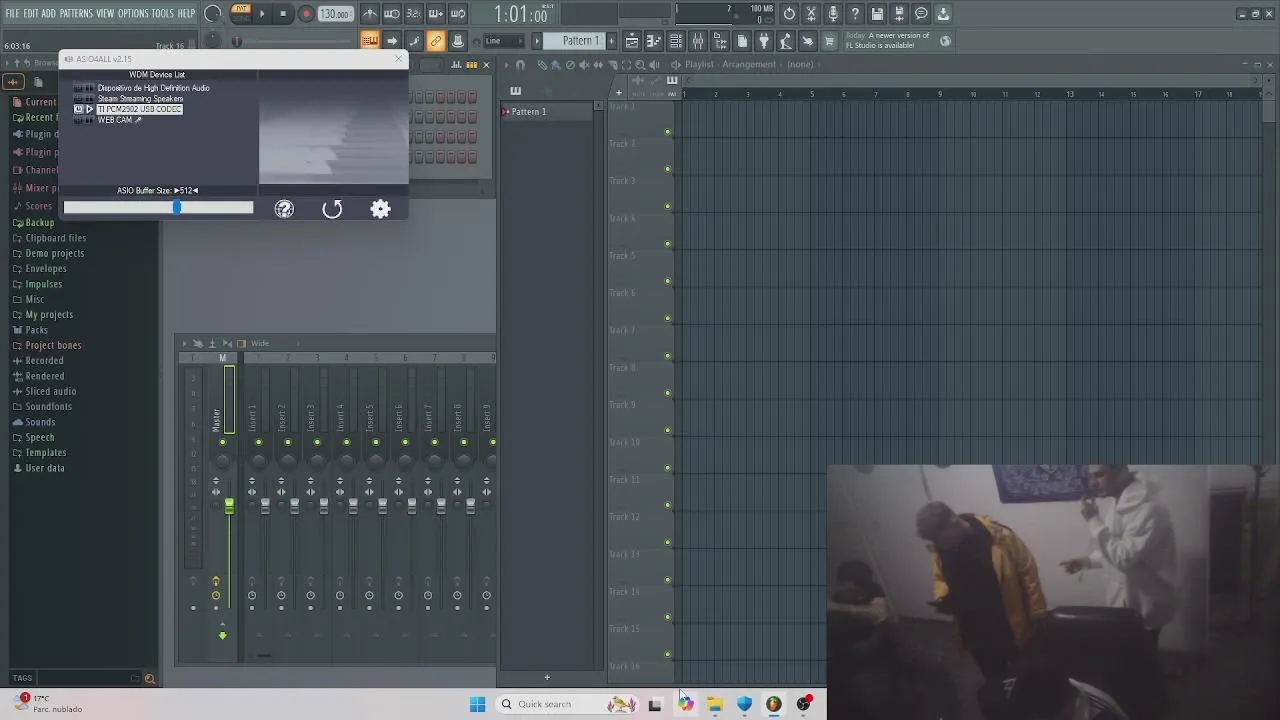Click the microphone one-click recording icon

(833, 14)
